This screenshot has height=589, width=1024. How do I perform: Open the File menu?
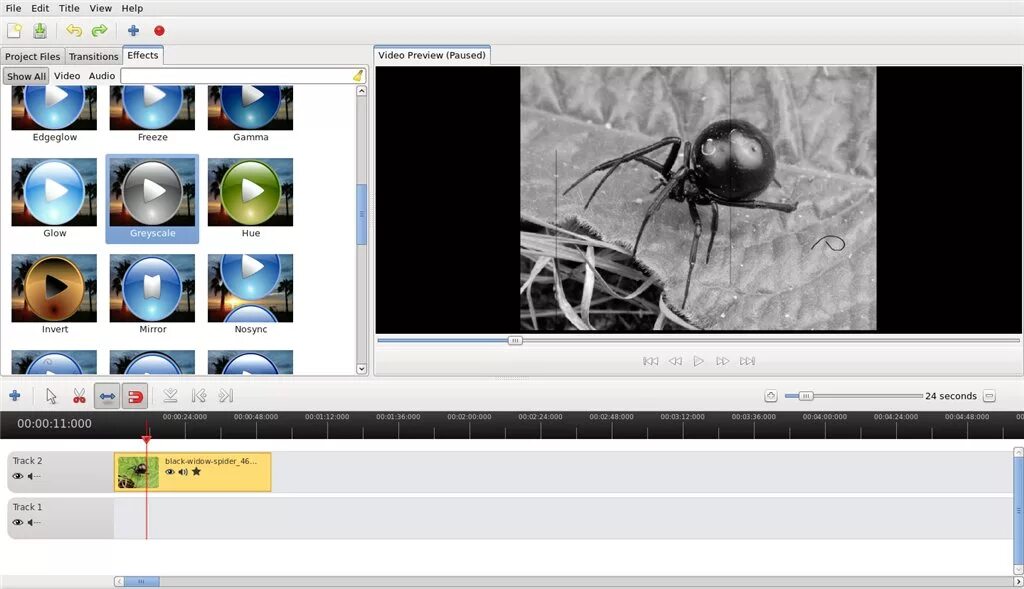pos(13,8)
